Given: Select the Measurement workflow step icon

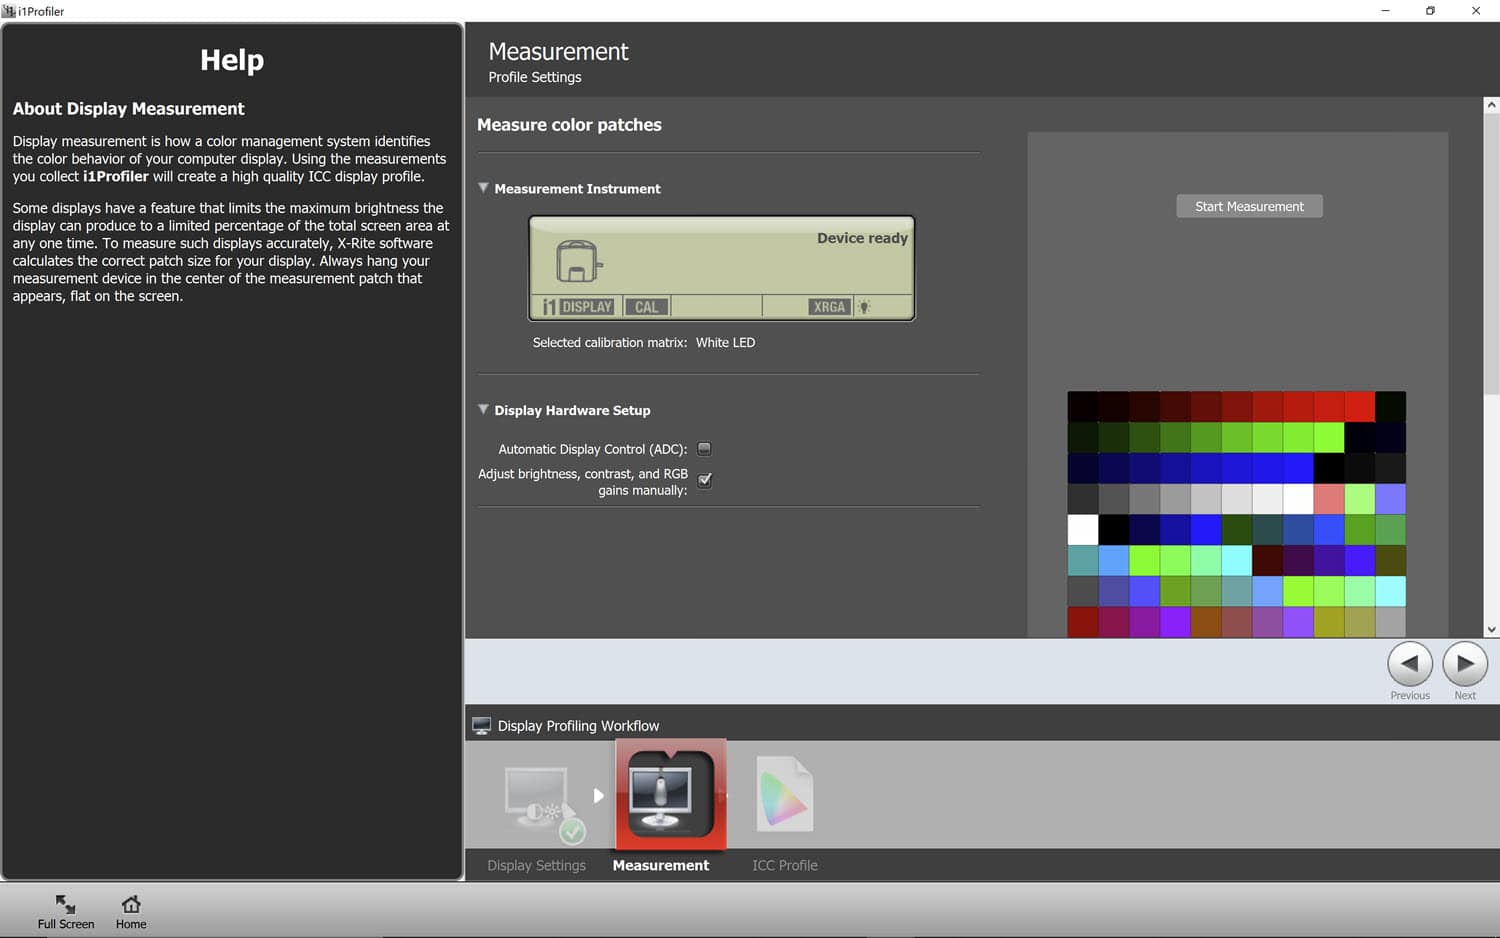Looking at the screenshot, I should pos(670,795).
